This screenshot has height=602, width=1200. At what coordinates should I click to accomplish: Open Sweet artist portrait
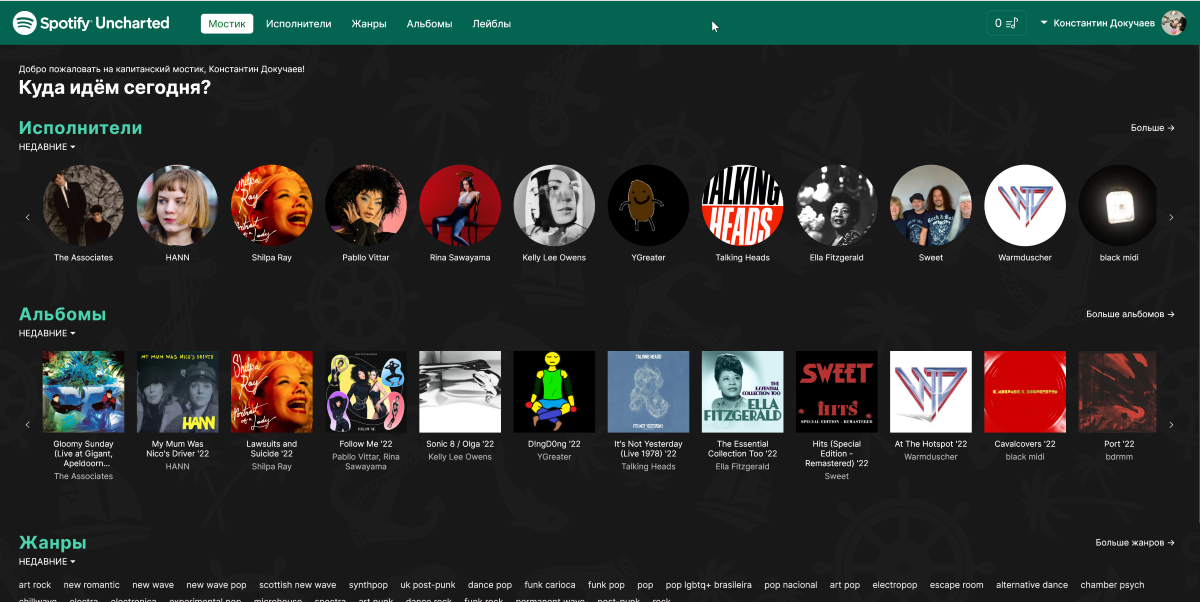(x=931, y=205)
